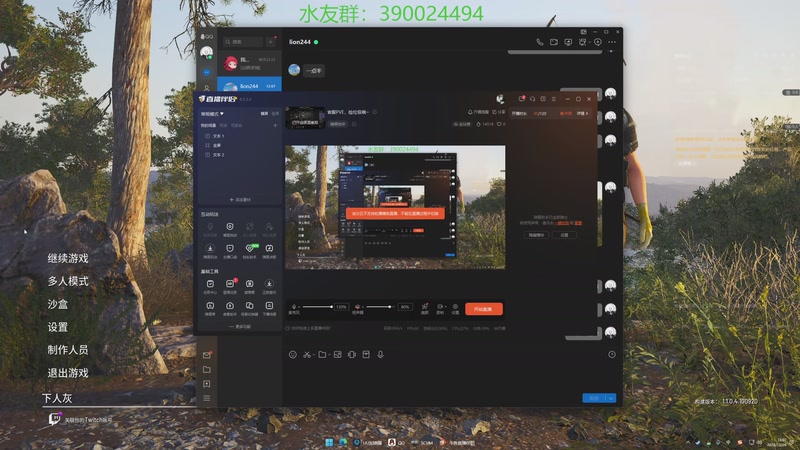The height and width of the screenshot is (450, 800).
Task: Click the blue send button in QQ
Action: (593, 398)
